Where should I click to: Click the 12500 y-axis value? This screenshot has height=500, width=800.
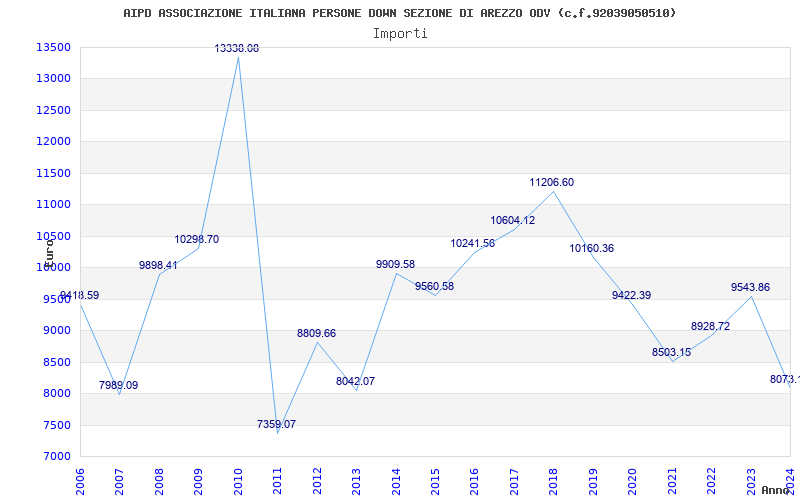tap(53, 110)
